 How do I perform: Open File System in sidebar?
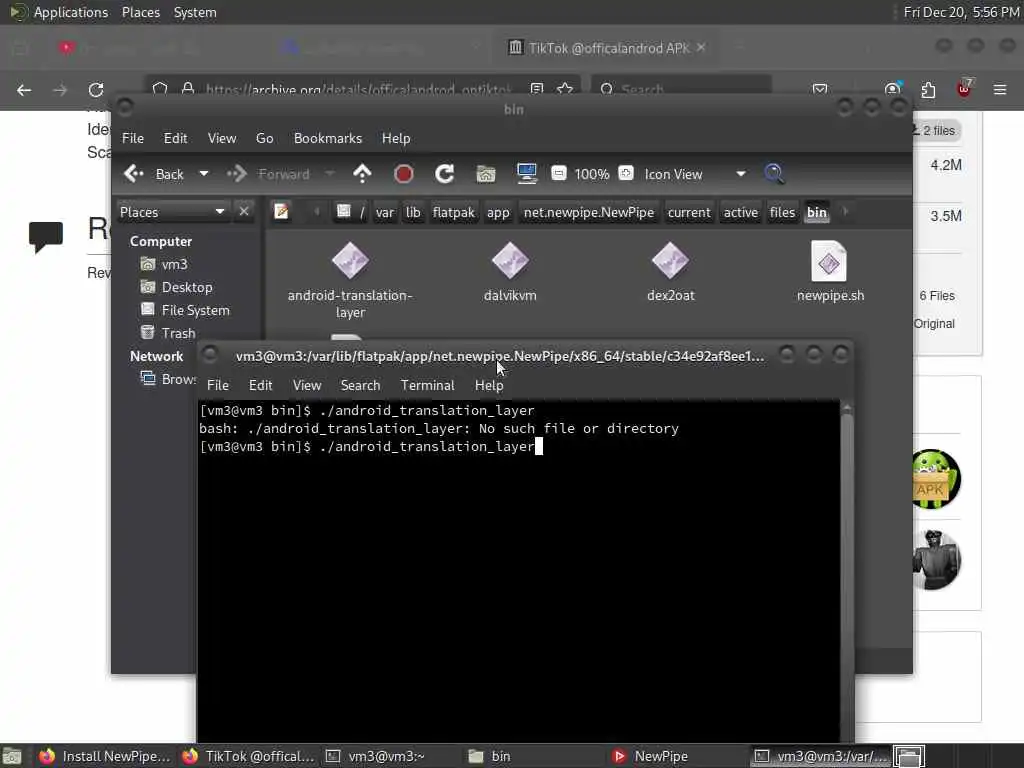pos(185,310)
